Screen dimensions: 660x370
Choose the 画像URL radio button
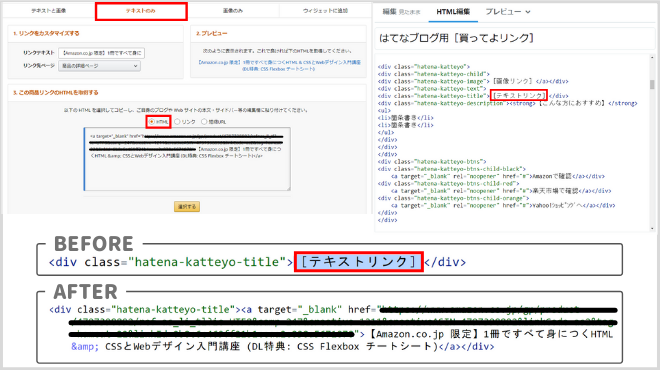click(x=204, y=122)
